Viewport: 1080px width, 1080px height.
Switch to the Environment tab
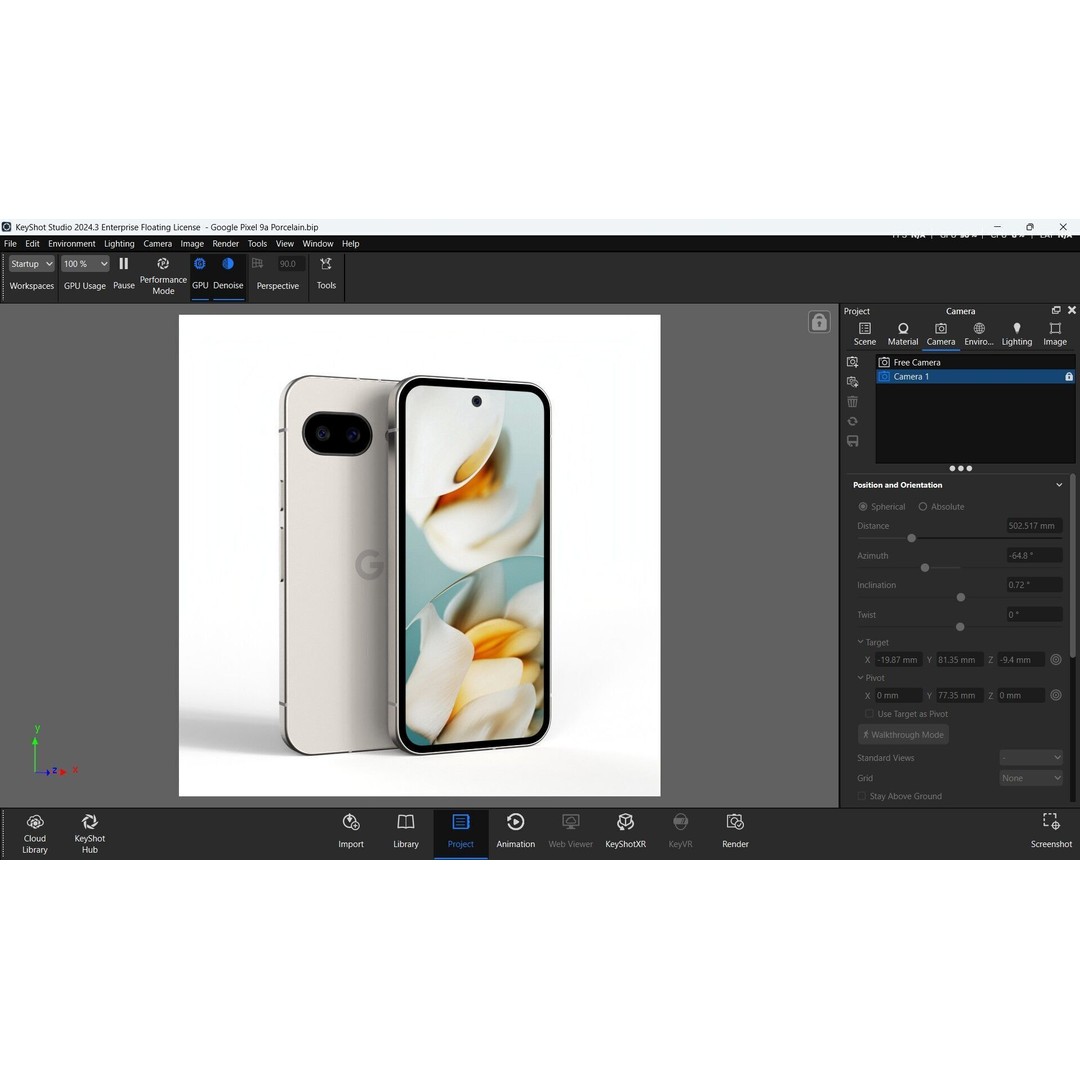[x=979, y=334]
